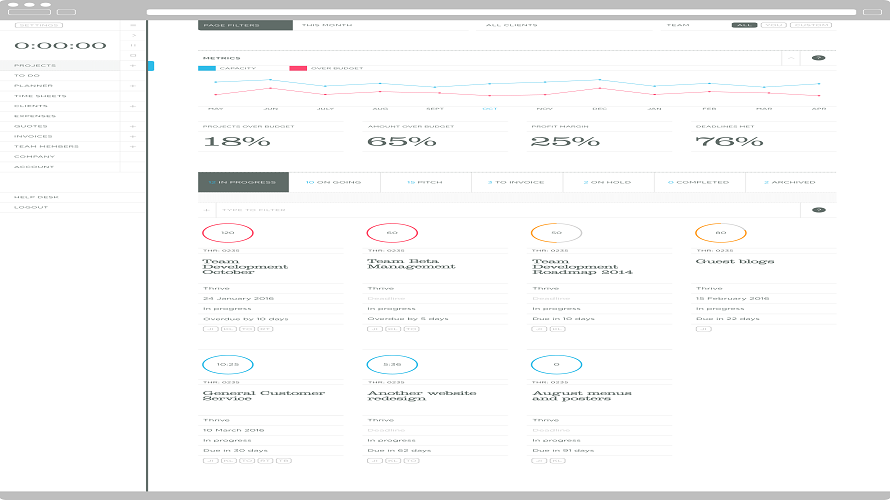Viewport: 890px width, 500px height.
Task: Click the help icon beside filter field
Action: click(818, 210)
